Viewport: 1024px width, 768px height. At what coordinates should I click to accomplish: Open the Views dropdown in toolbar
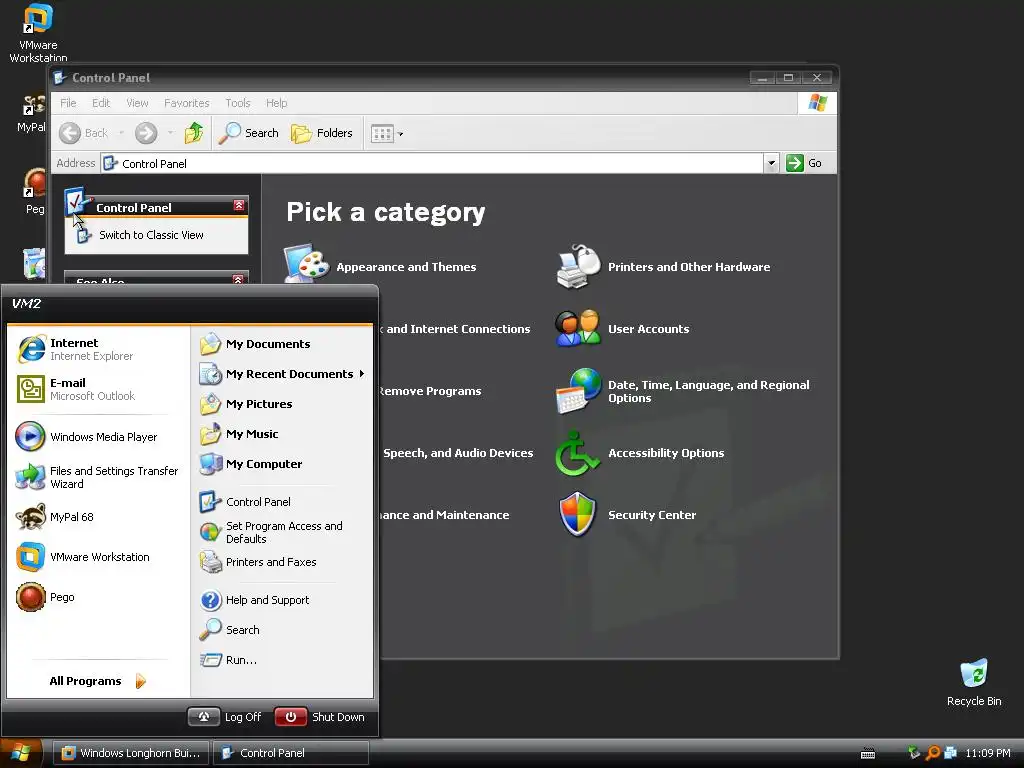pyautogui.click(x=387, y=134)
